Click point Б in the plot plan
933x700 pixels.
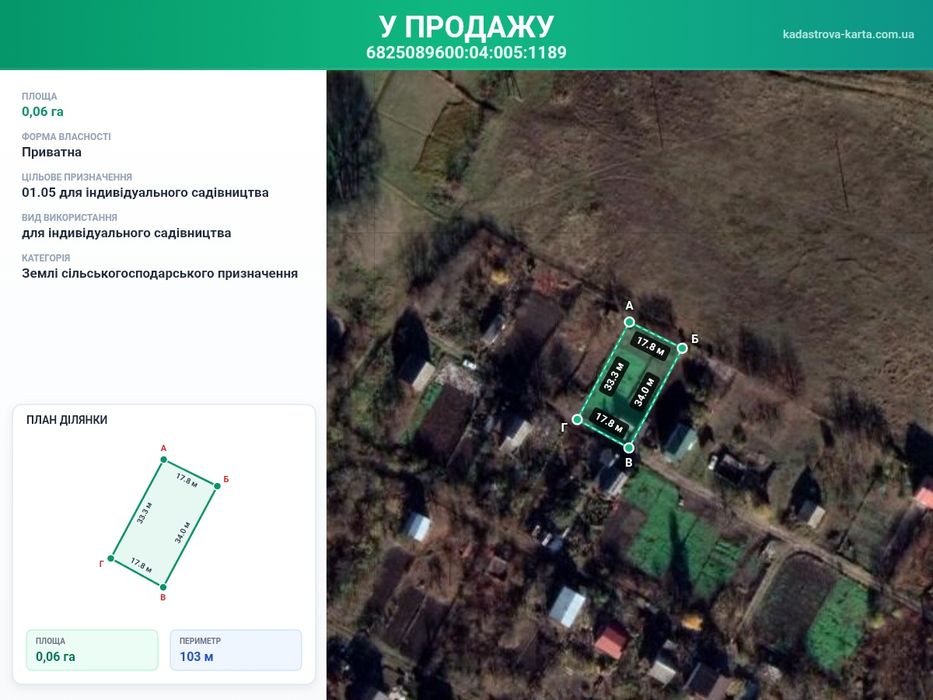pos(217,486)
